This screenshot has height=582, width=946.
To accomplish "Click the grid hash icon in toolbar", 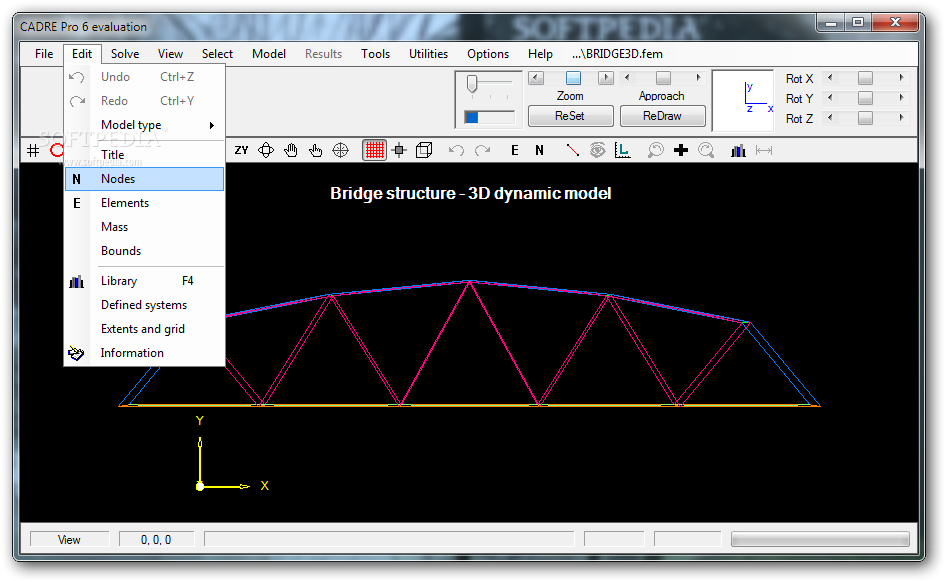I will pyautogui.click(x=33, y=151).
